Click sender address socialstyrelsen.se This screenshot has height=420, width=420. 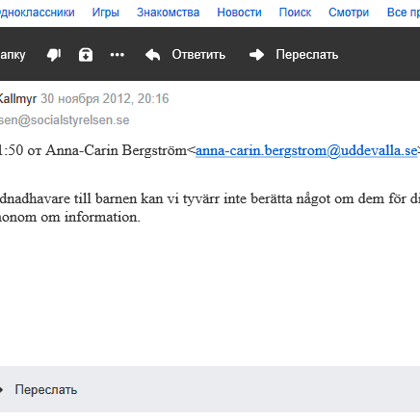pyautogui.click(x=64, y=120)
